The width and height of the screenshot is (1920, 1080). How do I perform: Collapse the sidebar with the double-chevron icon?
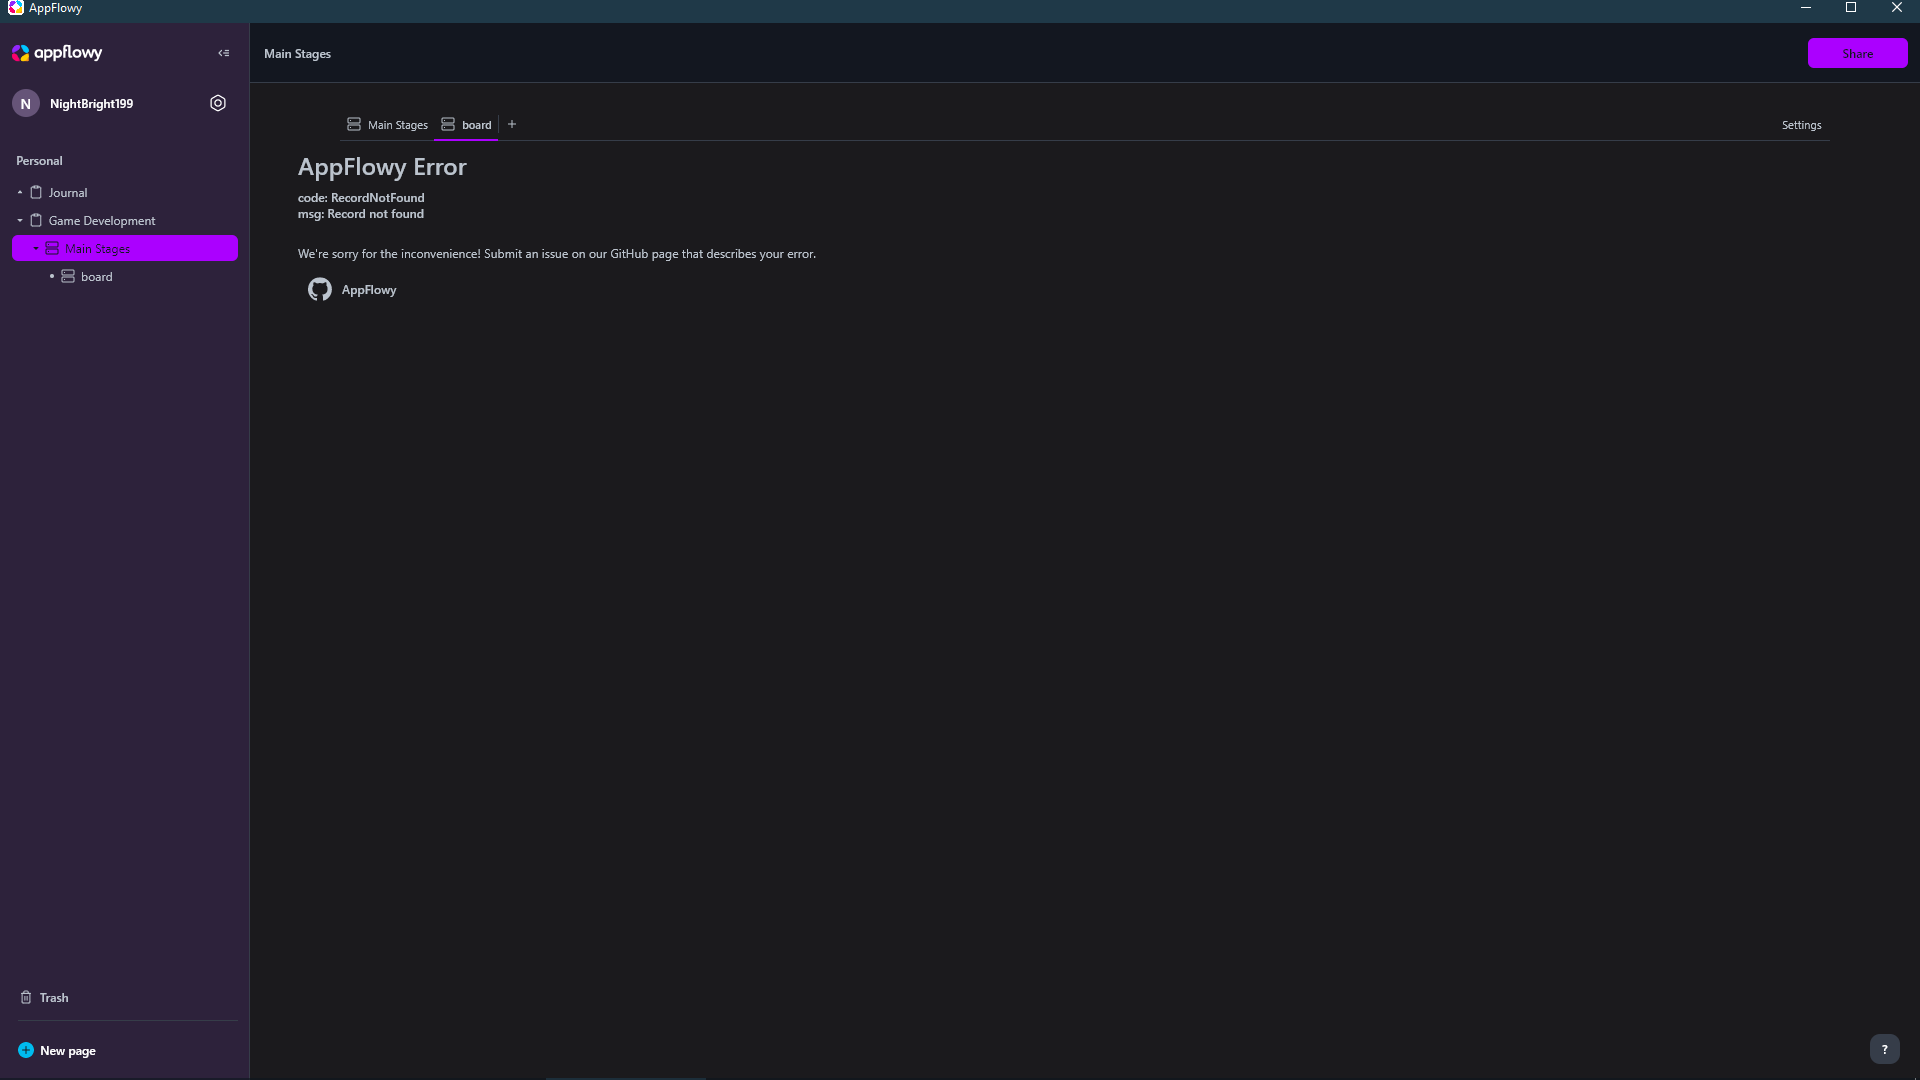[223, 53]
